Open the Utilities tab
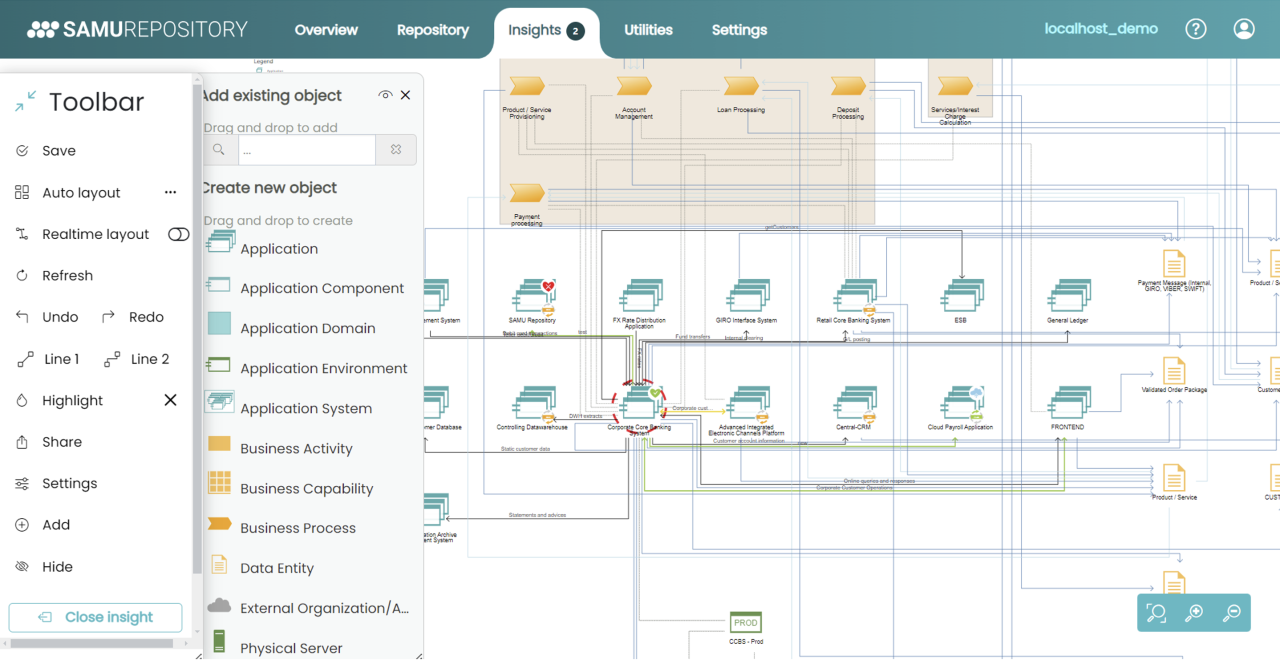This screenshot has width=1280, height=660. click(x=648, y=30)
